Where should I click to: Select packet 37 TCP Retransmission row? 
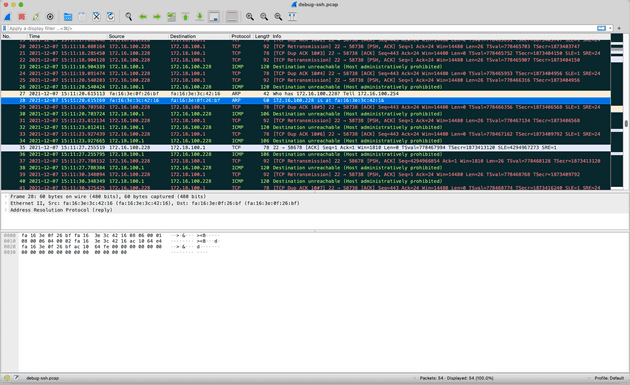point(305,161)
